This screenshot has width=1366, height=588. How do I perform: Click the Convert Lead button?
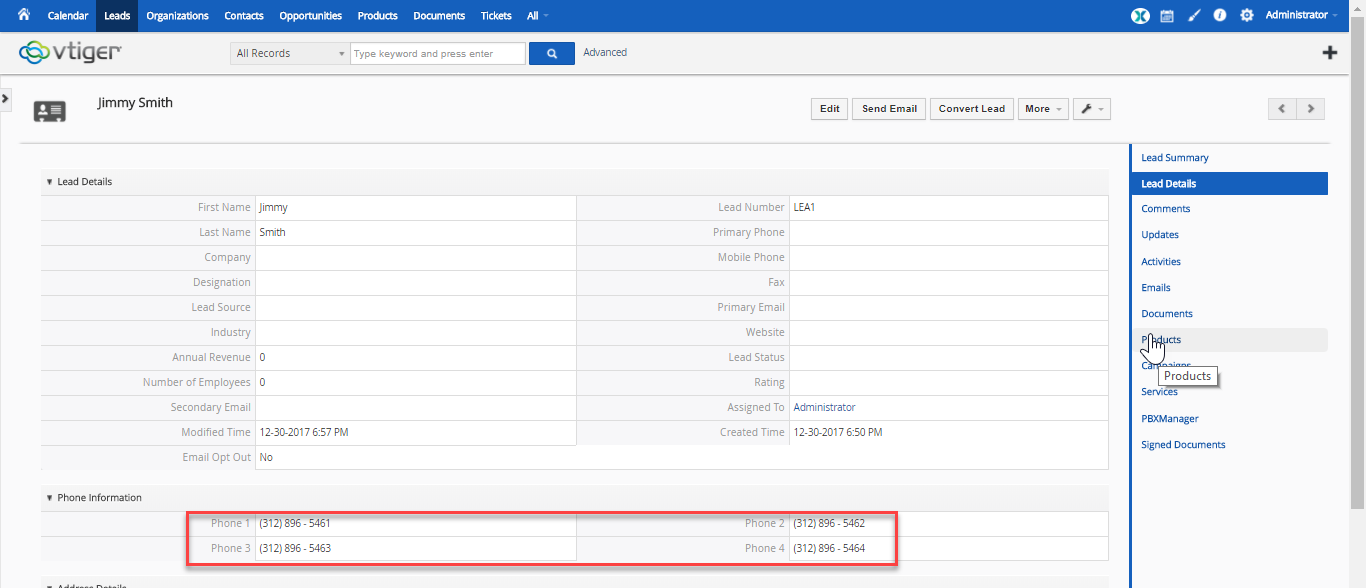coord(972,109)
